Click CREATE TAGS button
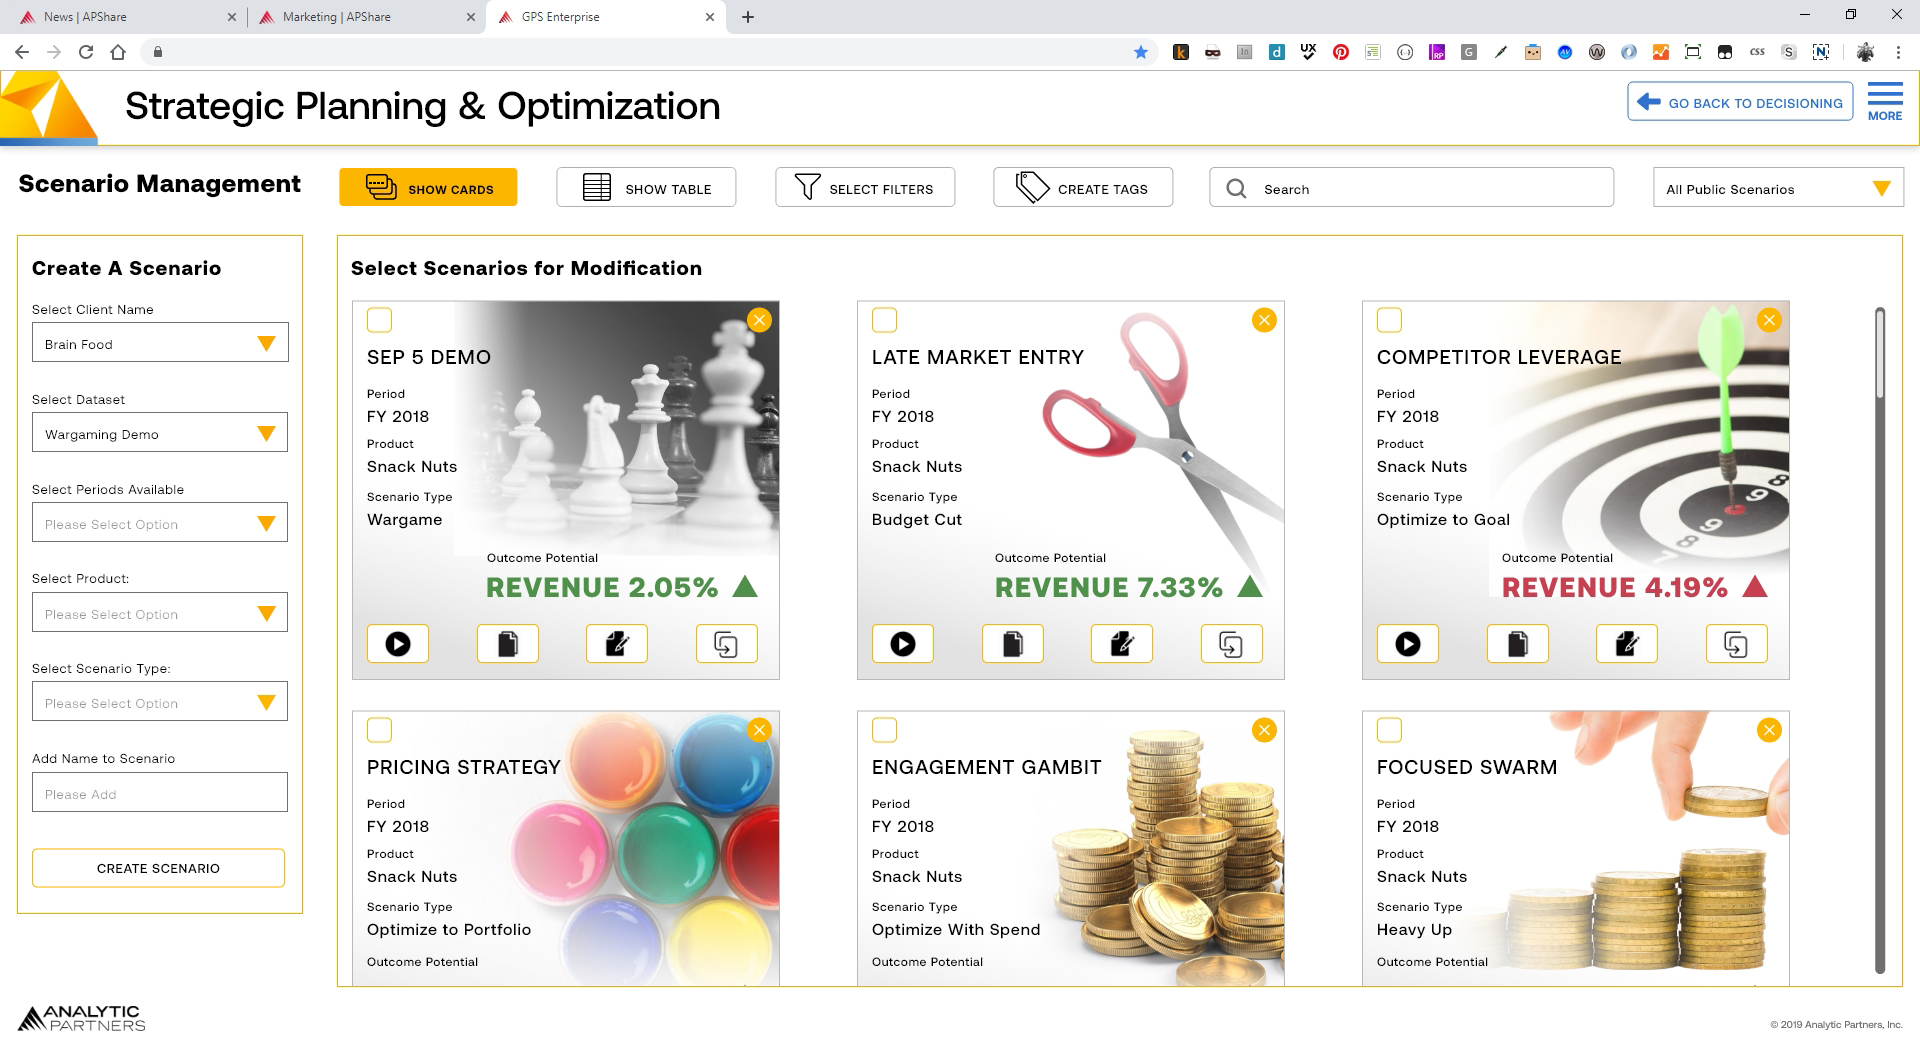 (x=1083, y=188)
